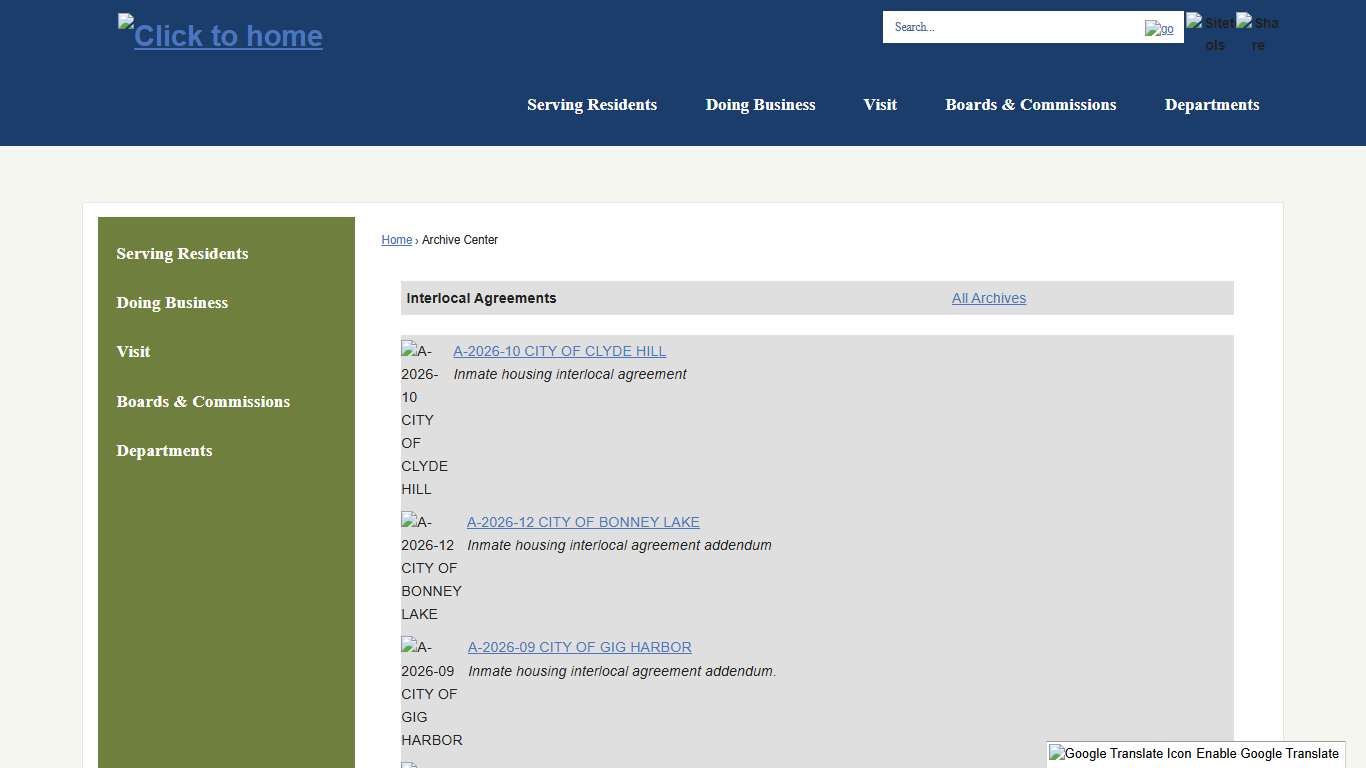Click the document icon below the Gig Harbor entry

408,764
